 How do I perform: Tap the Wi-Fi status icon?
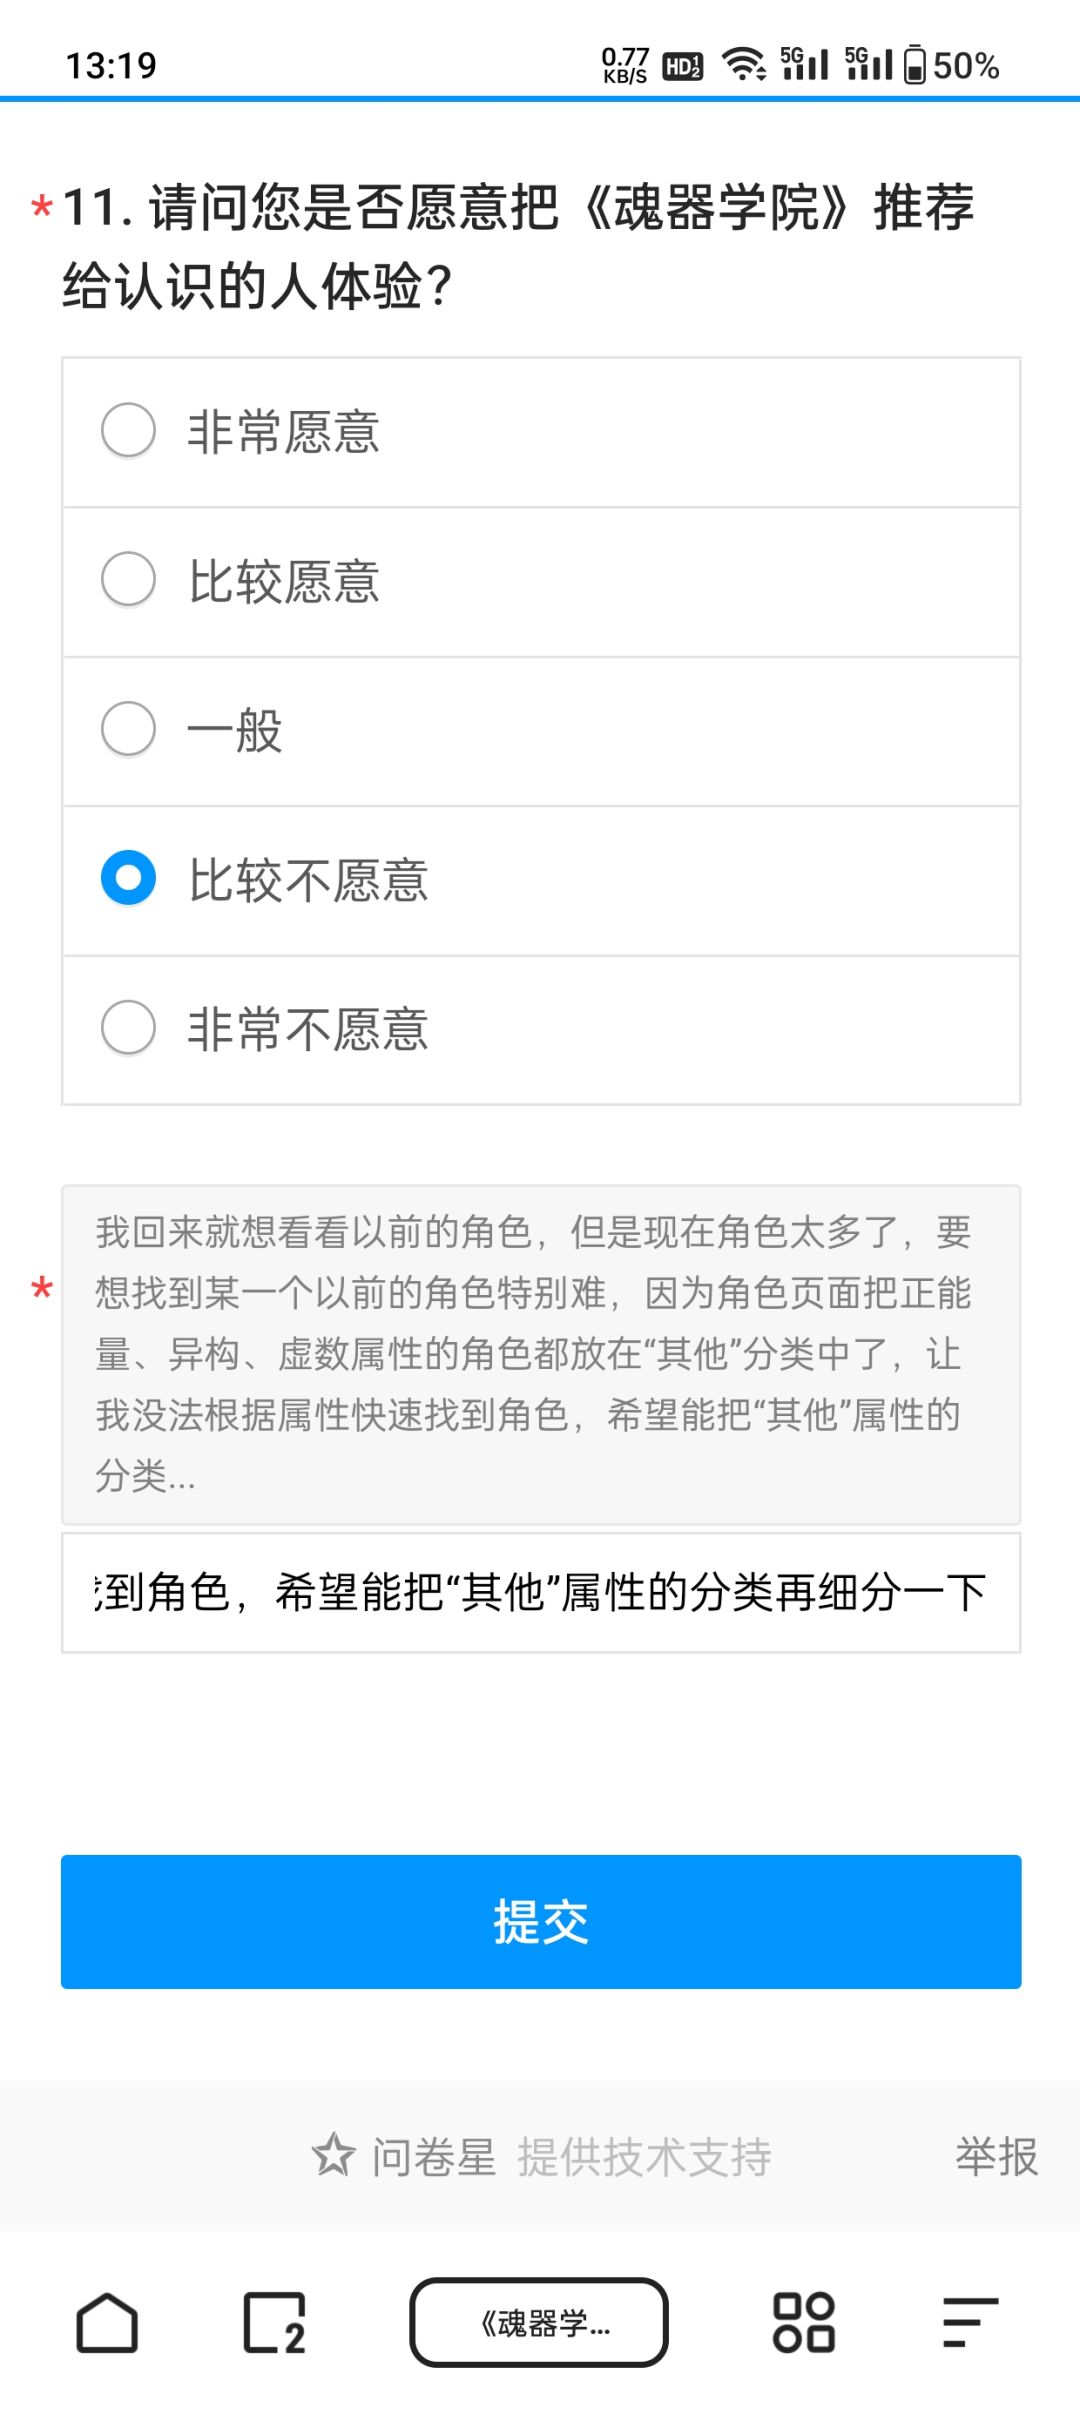(x=743, y=65)
